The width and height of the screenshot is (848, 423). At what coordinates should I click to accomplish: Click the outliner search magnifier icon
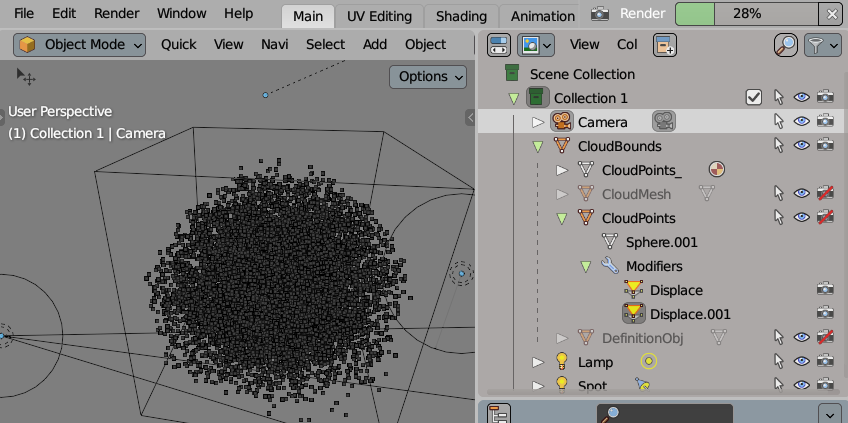click(786, 45)
